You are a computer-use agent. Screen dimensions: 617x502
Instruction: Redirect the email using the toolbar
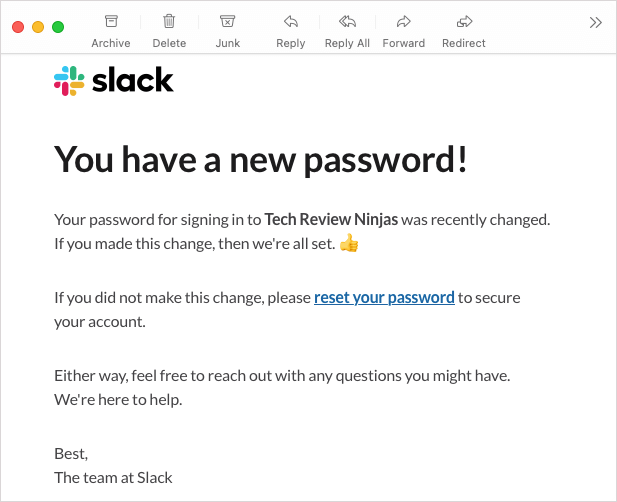[464, 21]
